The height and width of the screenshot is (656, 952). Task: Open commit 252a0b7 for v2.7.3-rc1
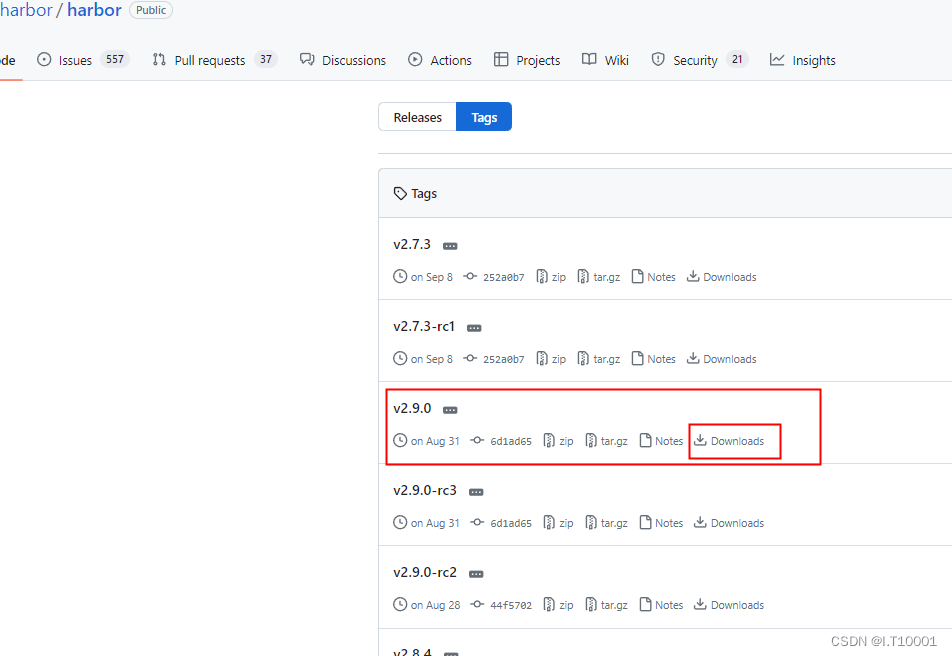[494, 359]
